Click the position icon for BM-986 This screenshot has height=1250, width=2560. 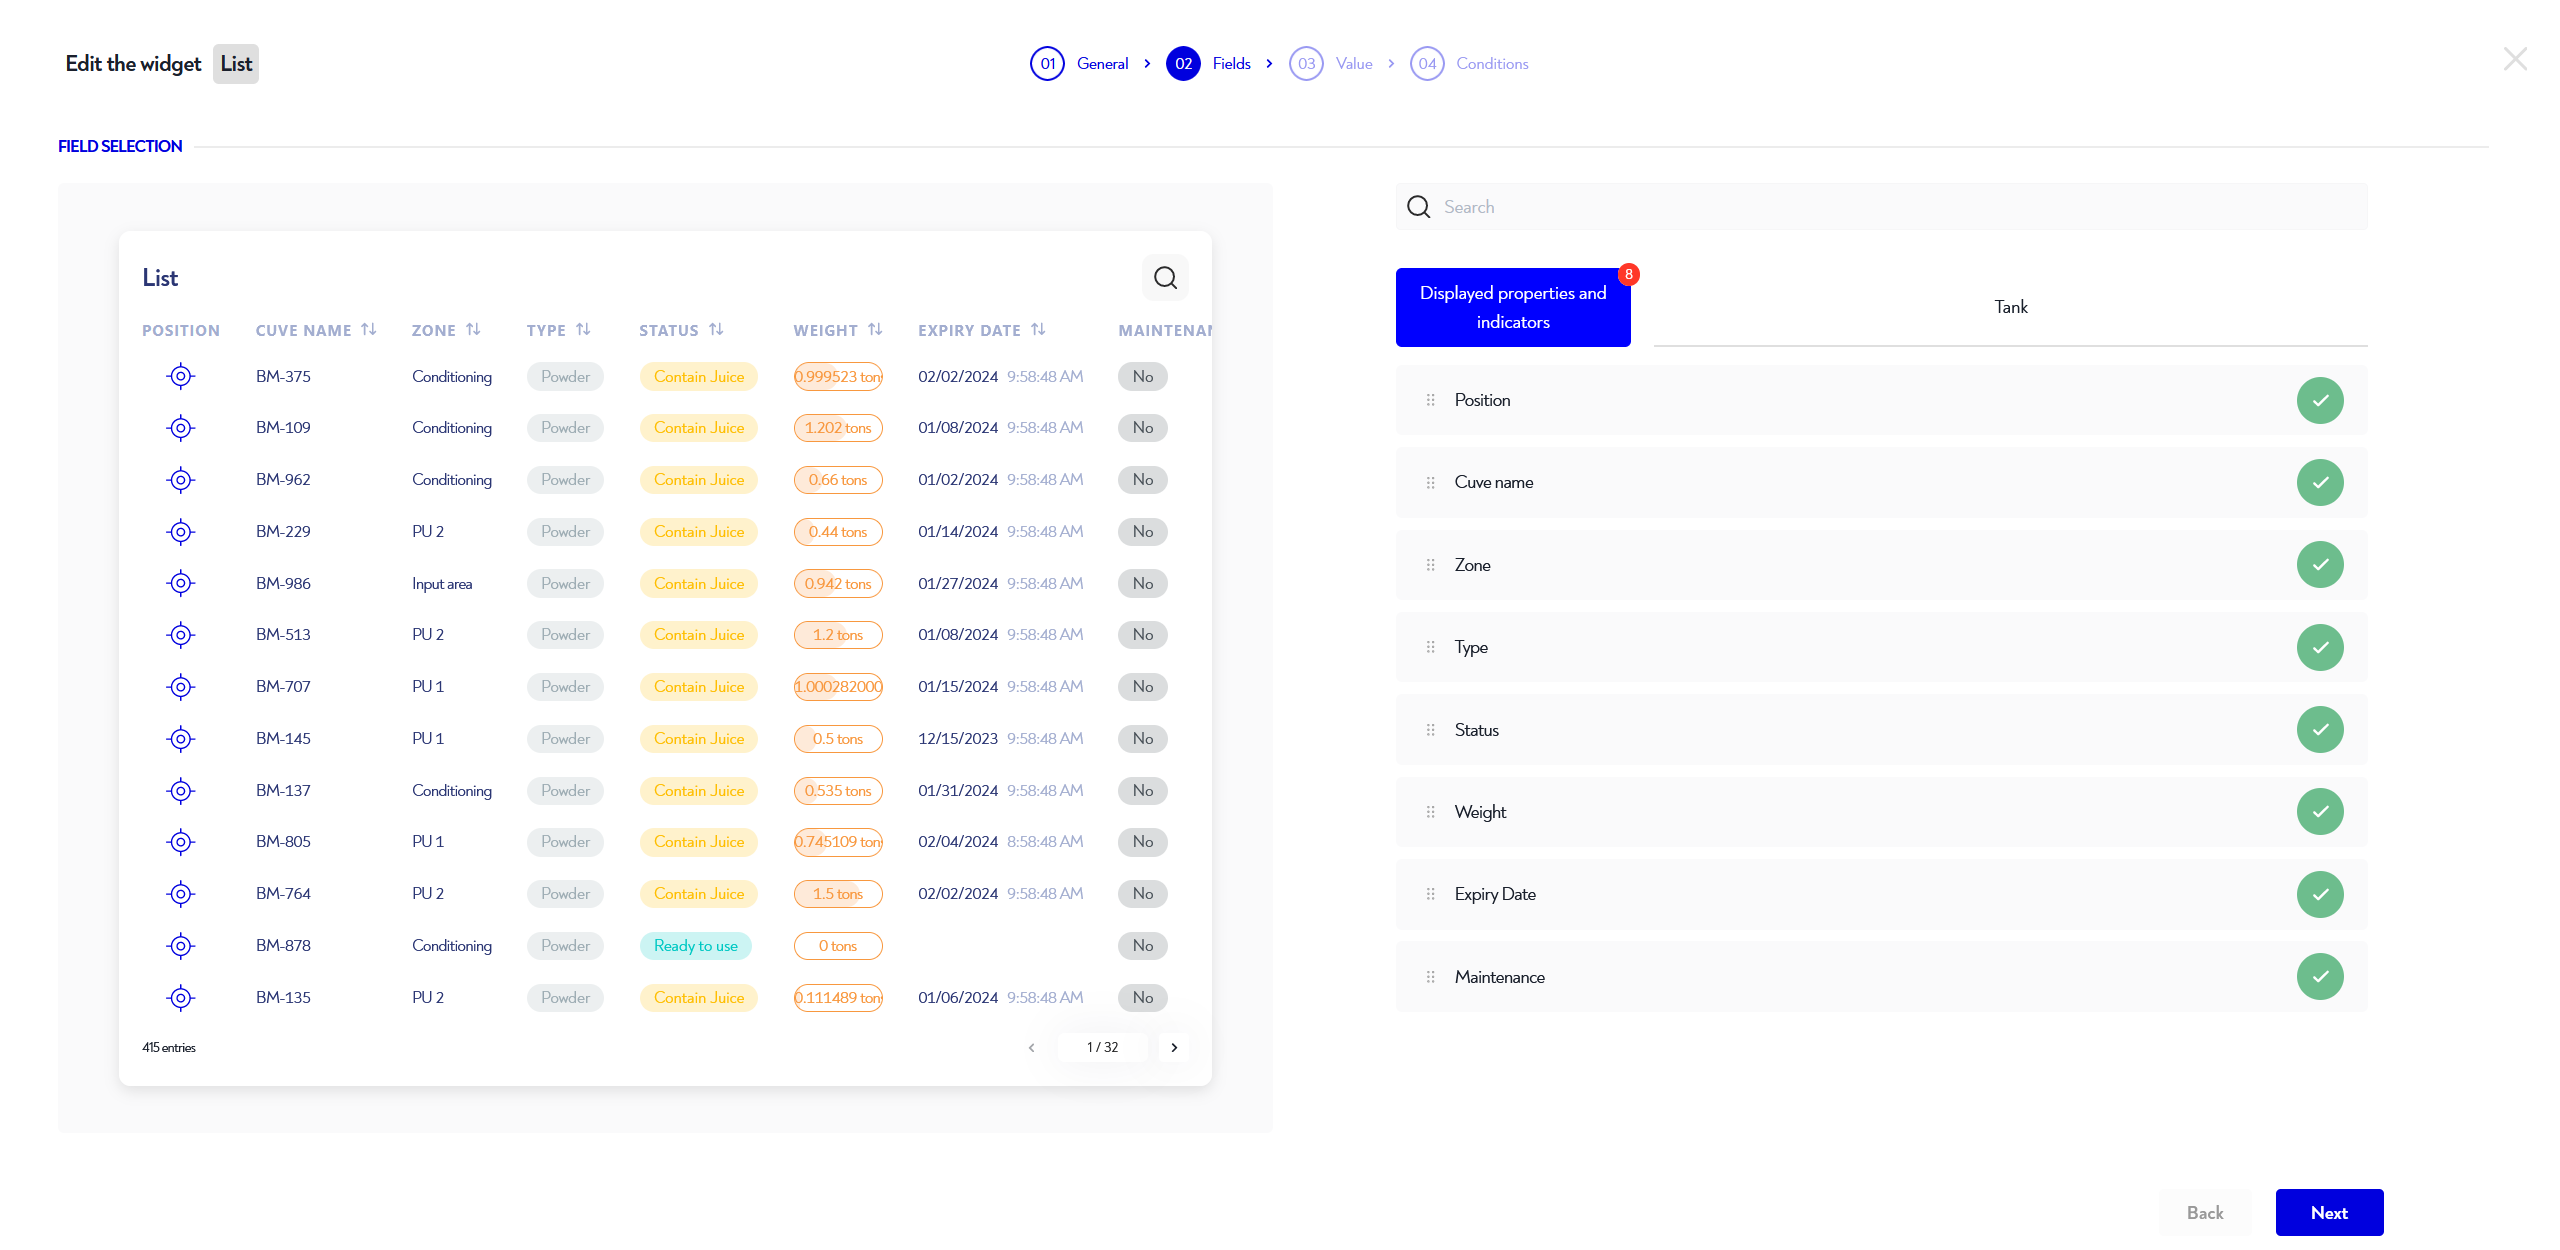tap(180, 583)
